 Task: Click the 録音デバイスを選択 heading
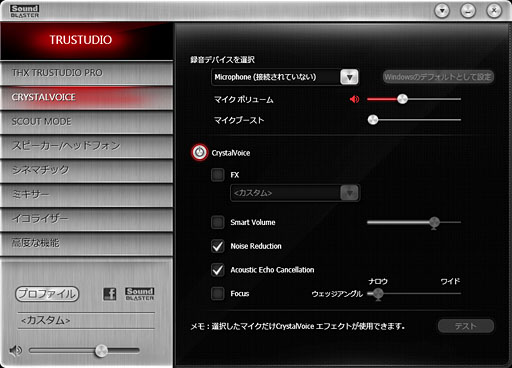tap(222, 60)
